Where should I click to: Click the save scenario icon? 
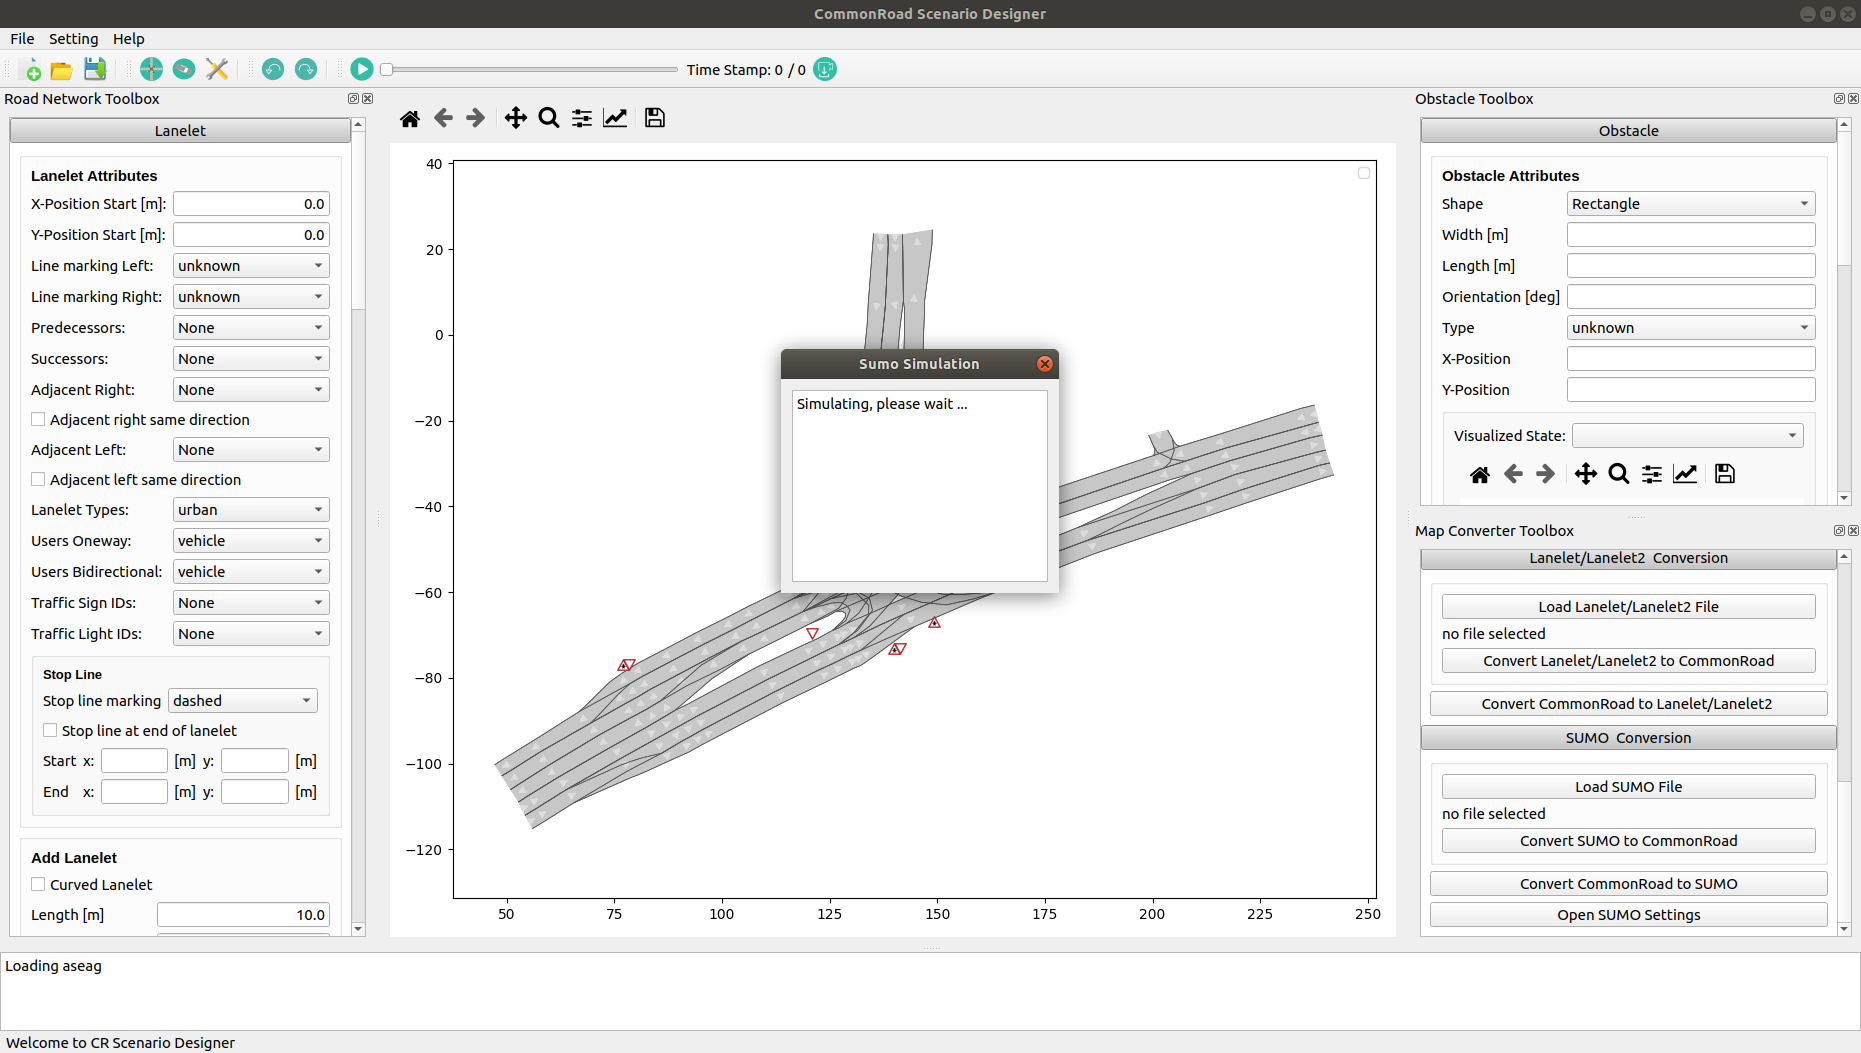[95, 70]
